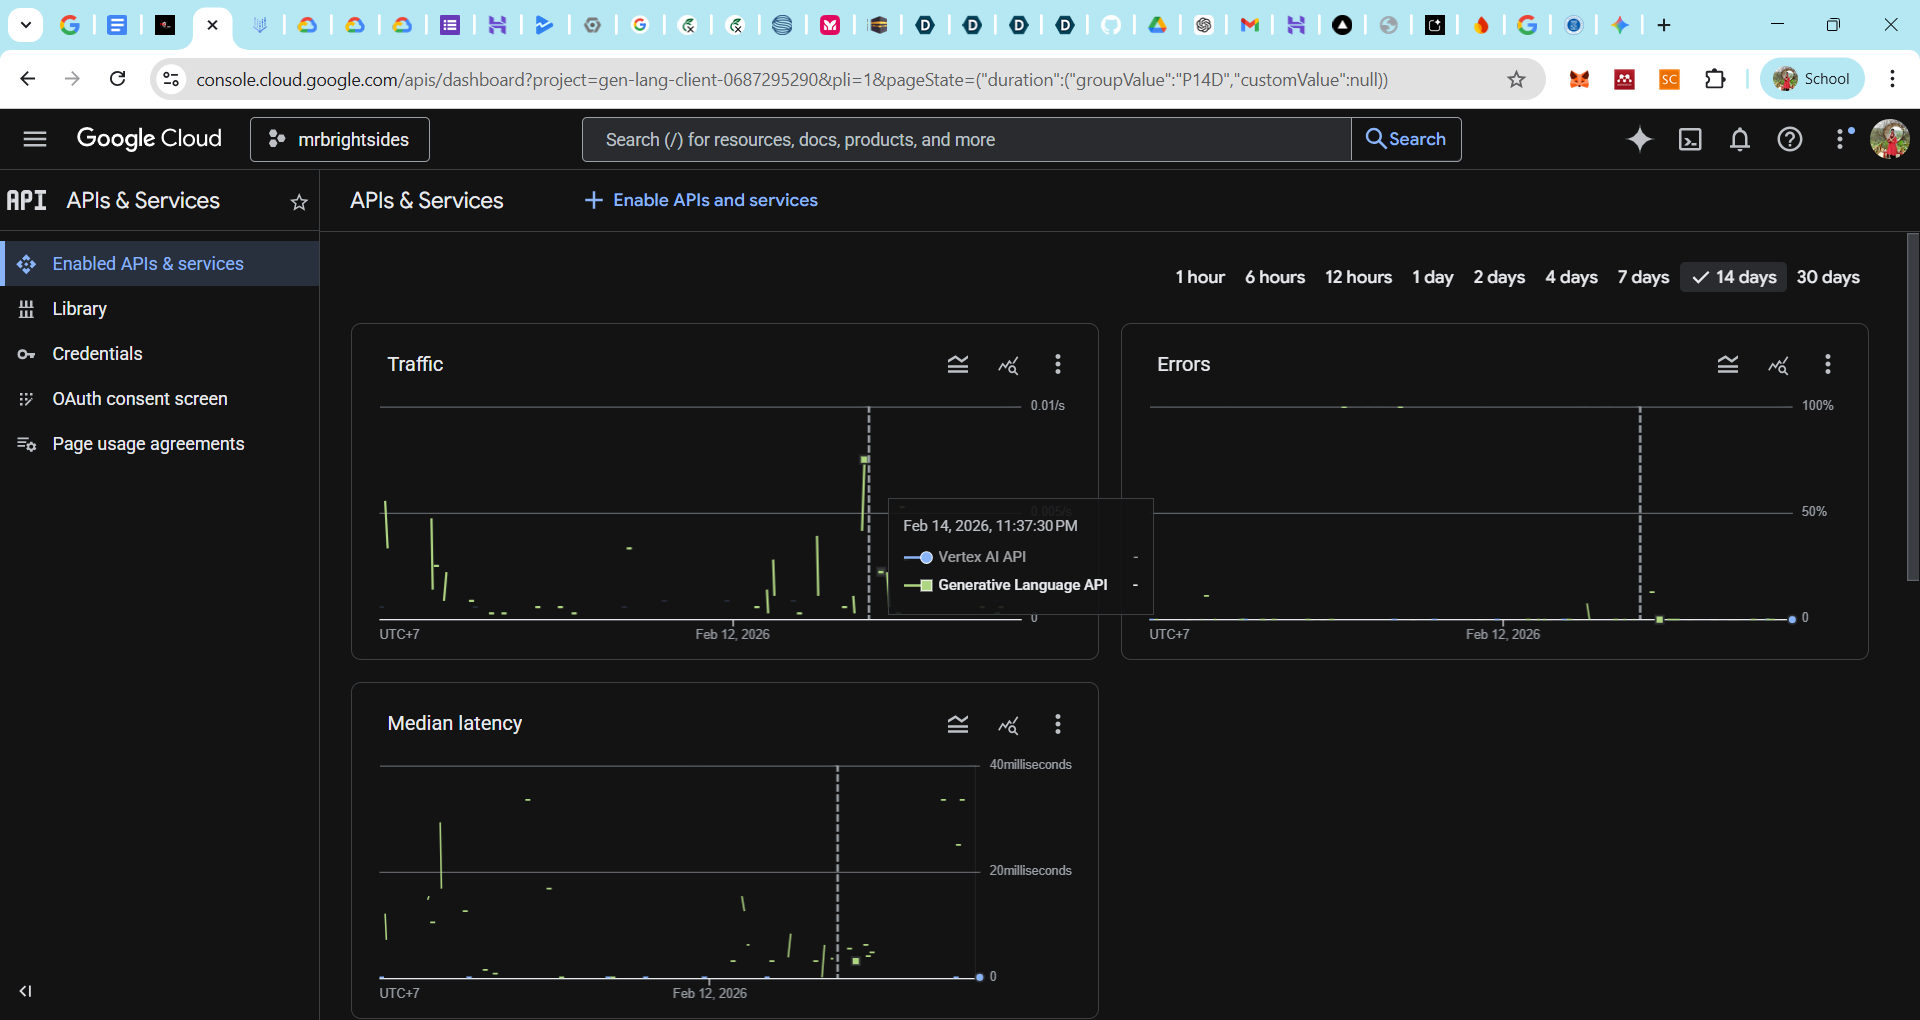Open Gemini AI assistant sparkle icon
Viewport: 1920px width, 1020px height.
click(x=1639, y=139)
